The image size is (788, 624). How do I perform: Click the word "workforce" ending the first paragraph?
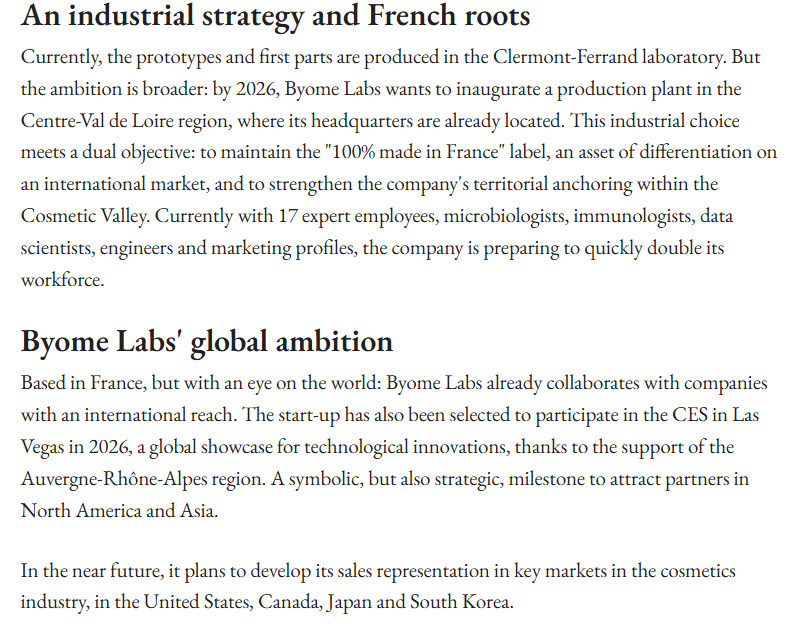click(x=62, y=280)
